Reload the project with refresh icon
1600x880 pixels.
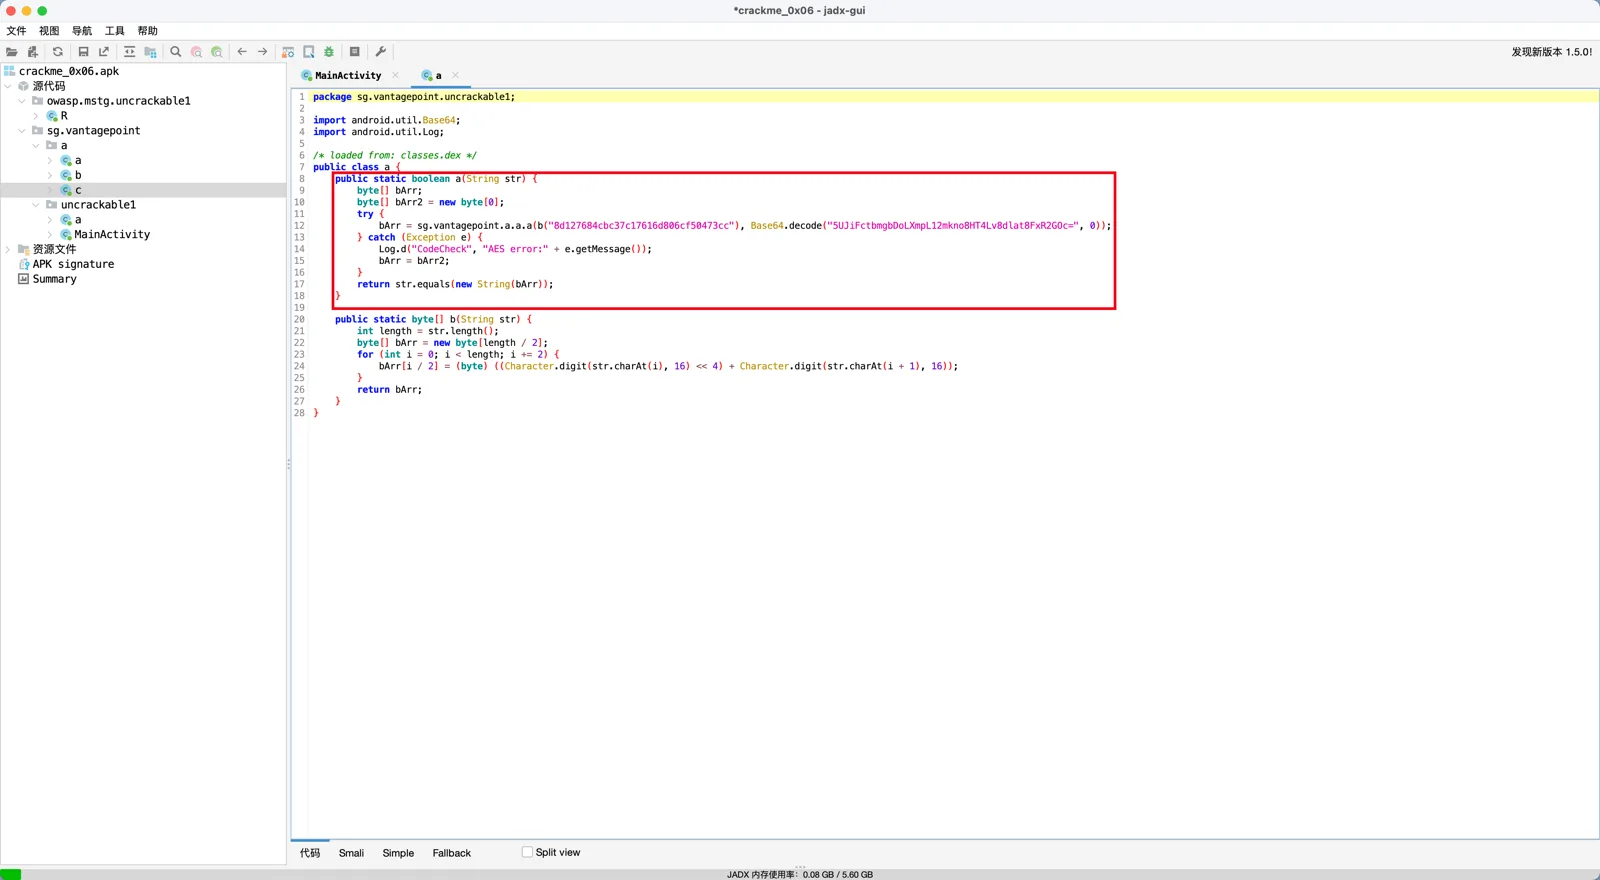(x=58, y=52)
